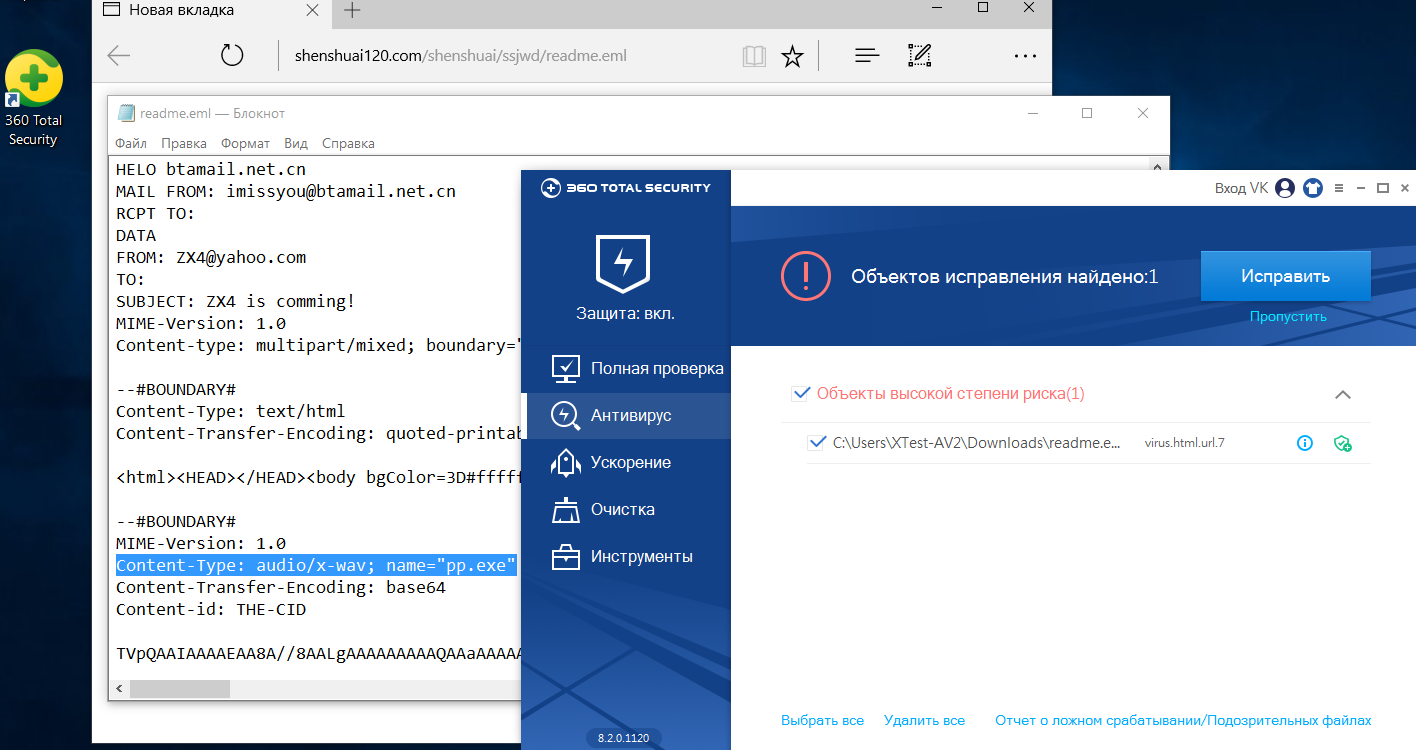Open the Ускорение section

(626, 462)
